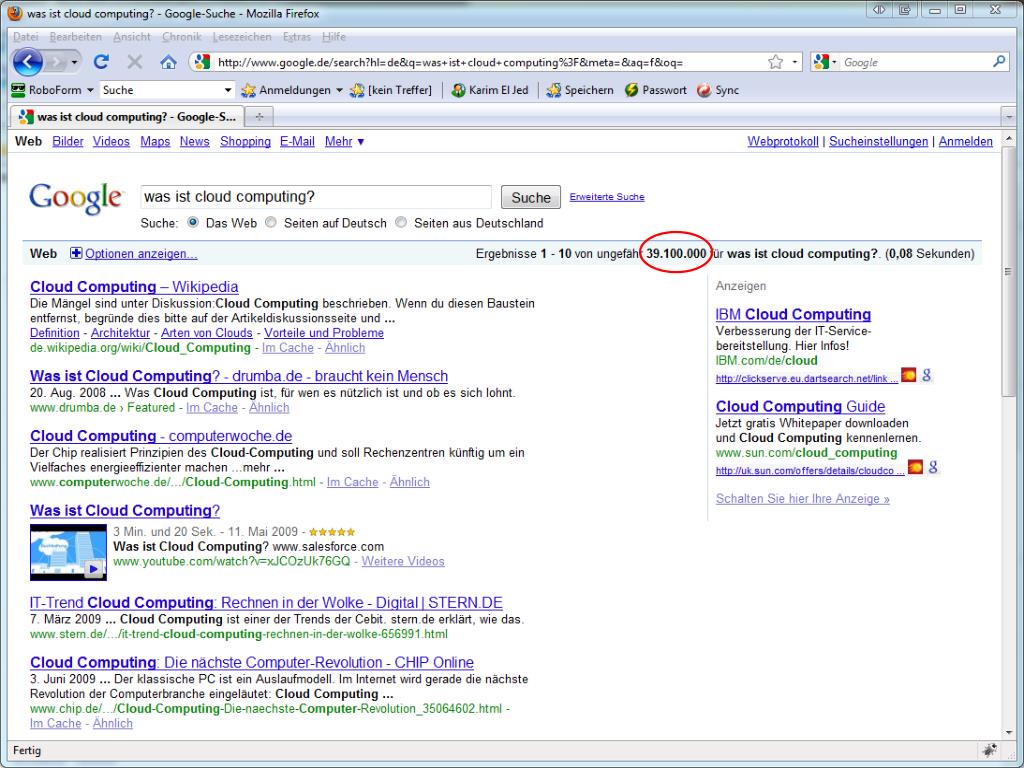Expand the RoboForm menu dropdown arrow
Screen dimensions: 1024x768
click(x=90, y=90)
